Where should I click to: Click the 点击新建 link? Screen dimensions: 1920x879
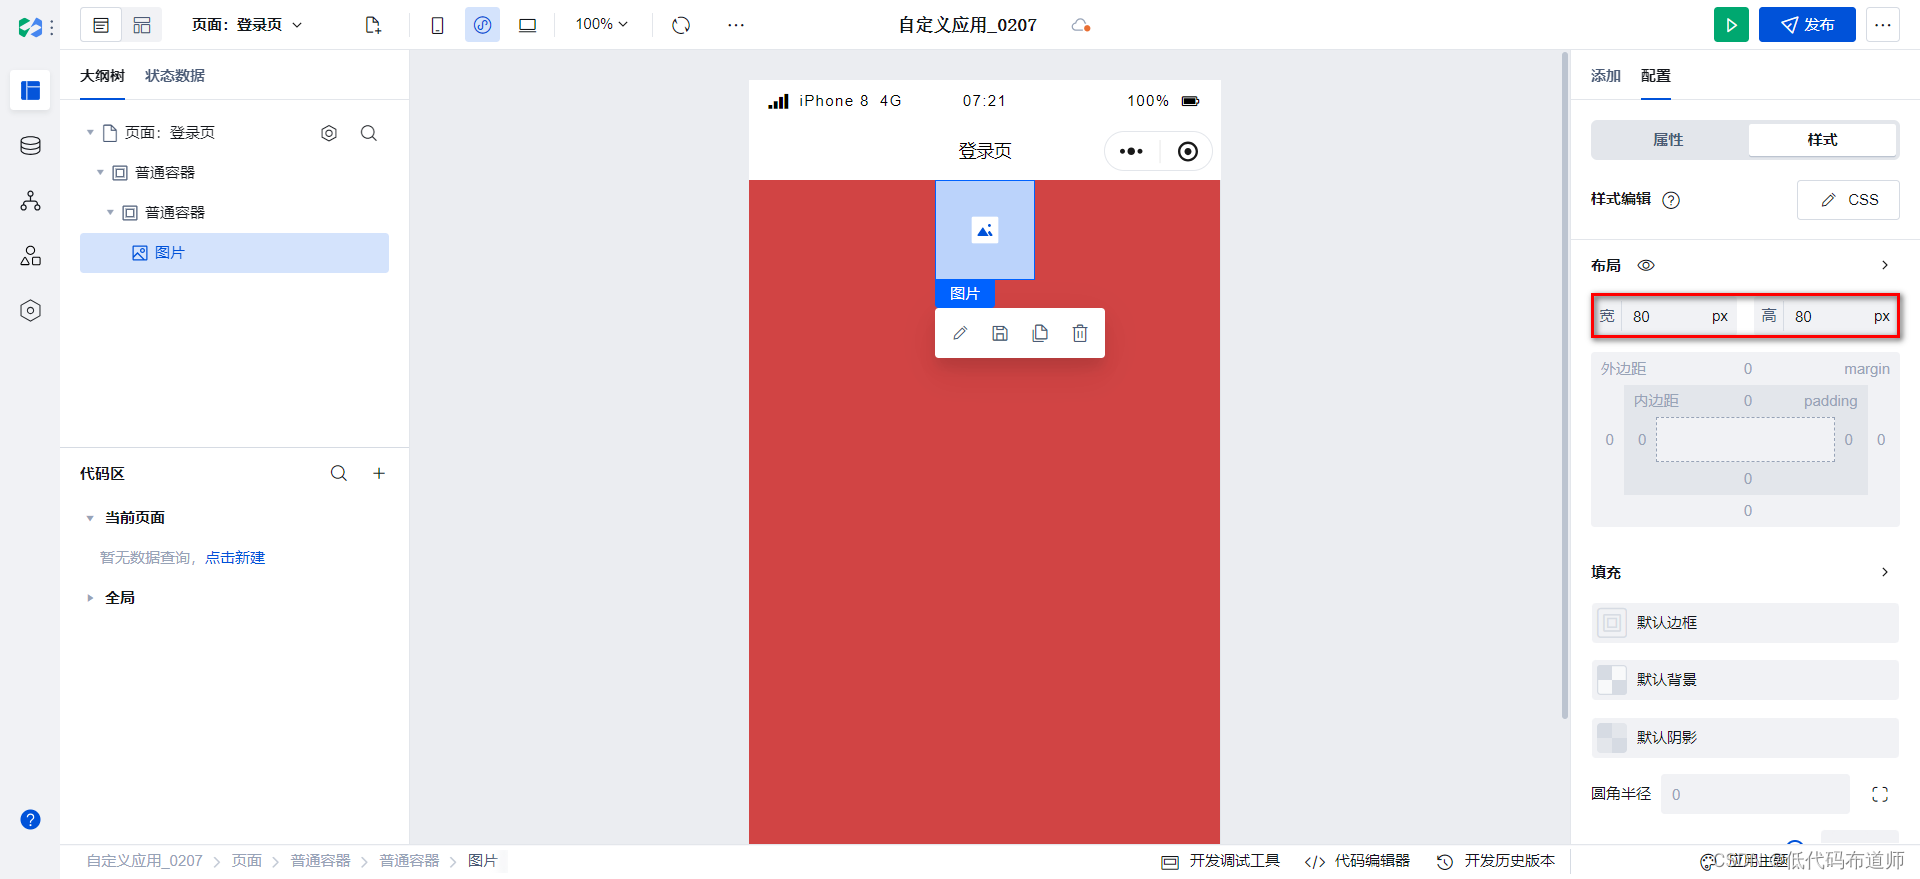pyautogui.click(x=235, y=558)
